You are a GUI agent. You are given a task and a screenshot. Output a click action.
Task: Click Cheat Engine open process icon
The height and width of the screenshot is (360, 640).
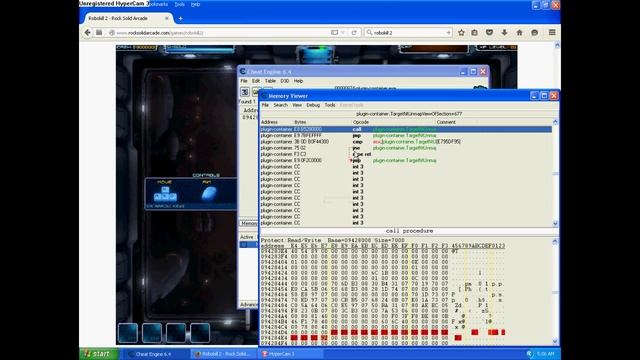point(245,91)
